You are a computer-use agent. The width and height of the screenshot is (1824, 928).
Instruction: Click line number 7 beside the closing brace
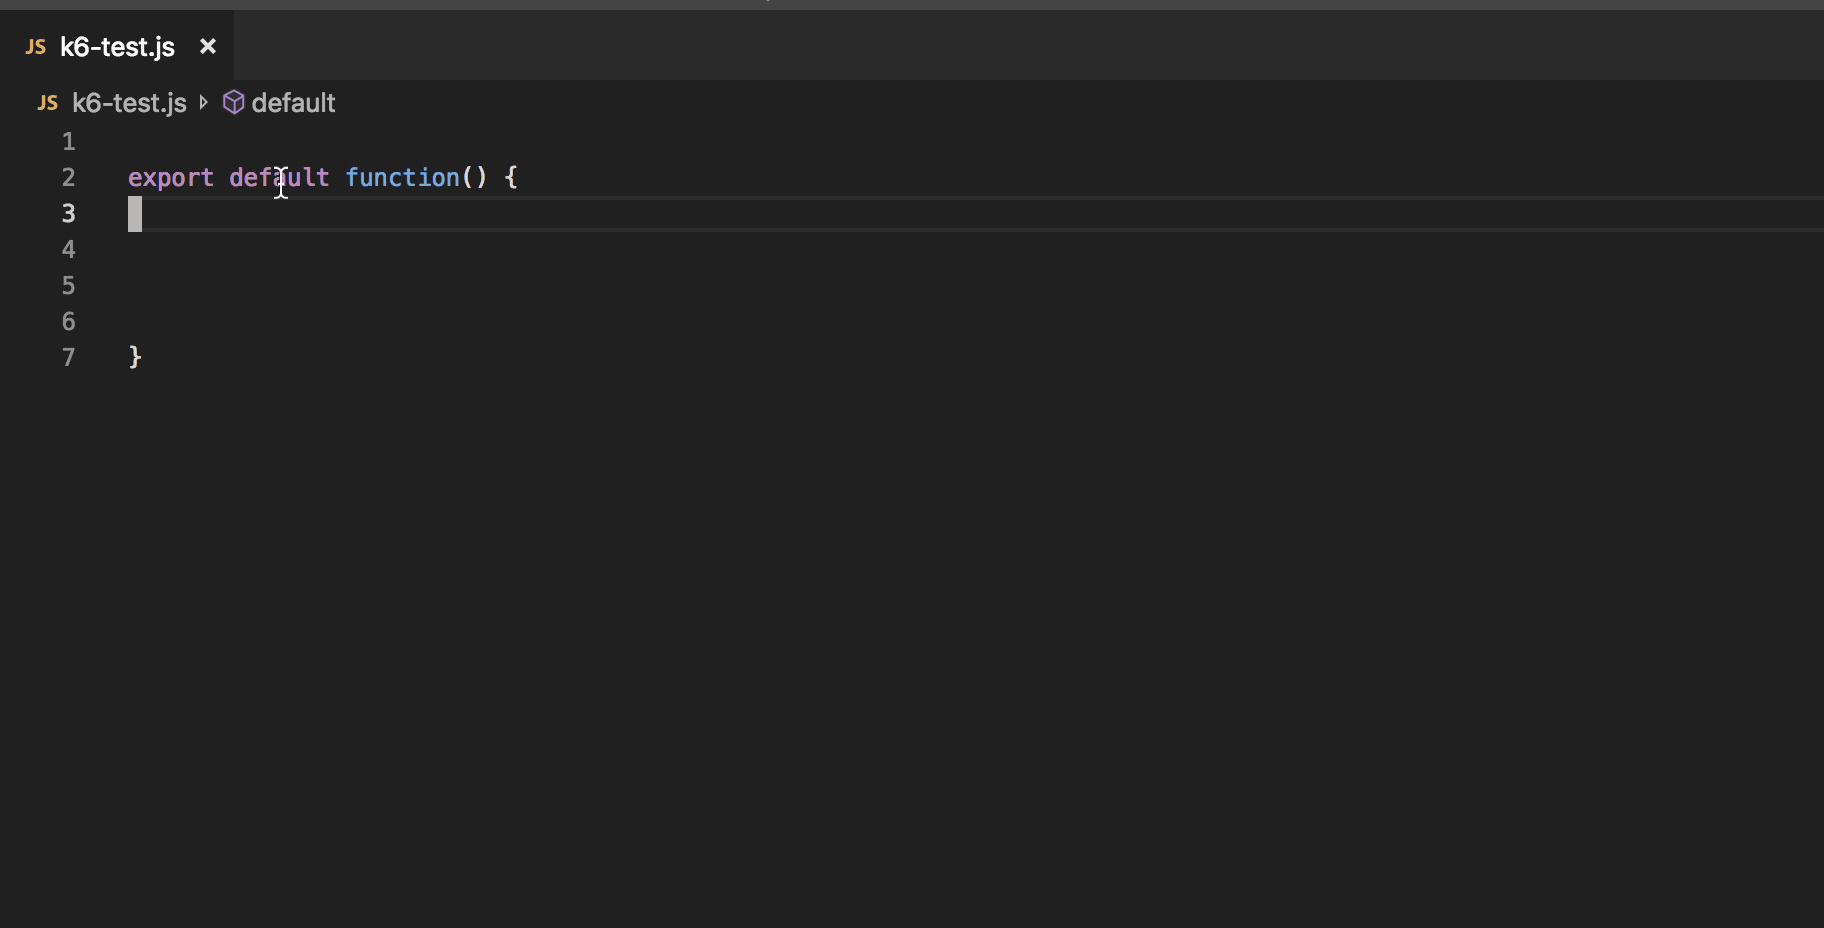[67, 357]
